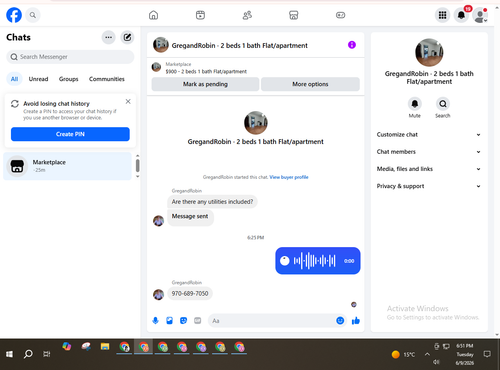This screenshot has width=500, height=370.
Task: Click the Aa message input field
Action: tap(272, 321)
